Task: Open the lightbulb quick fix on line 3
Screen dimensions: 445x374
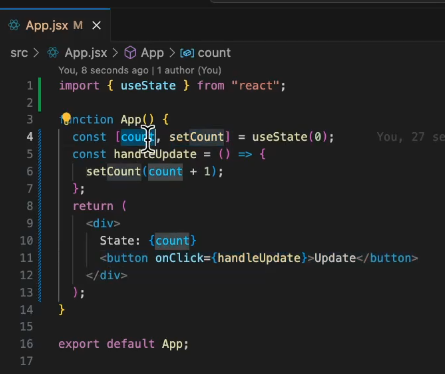Action: (x=66, y=118)
